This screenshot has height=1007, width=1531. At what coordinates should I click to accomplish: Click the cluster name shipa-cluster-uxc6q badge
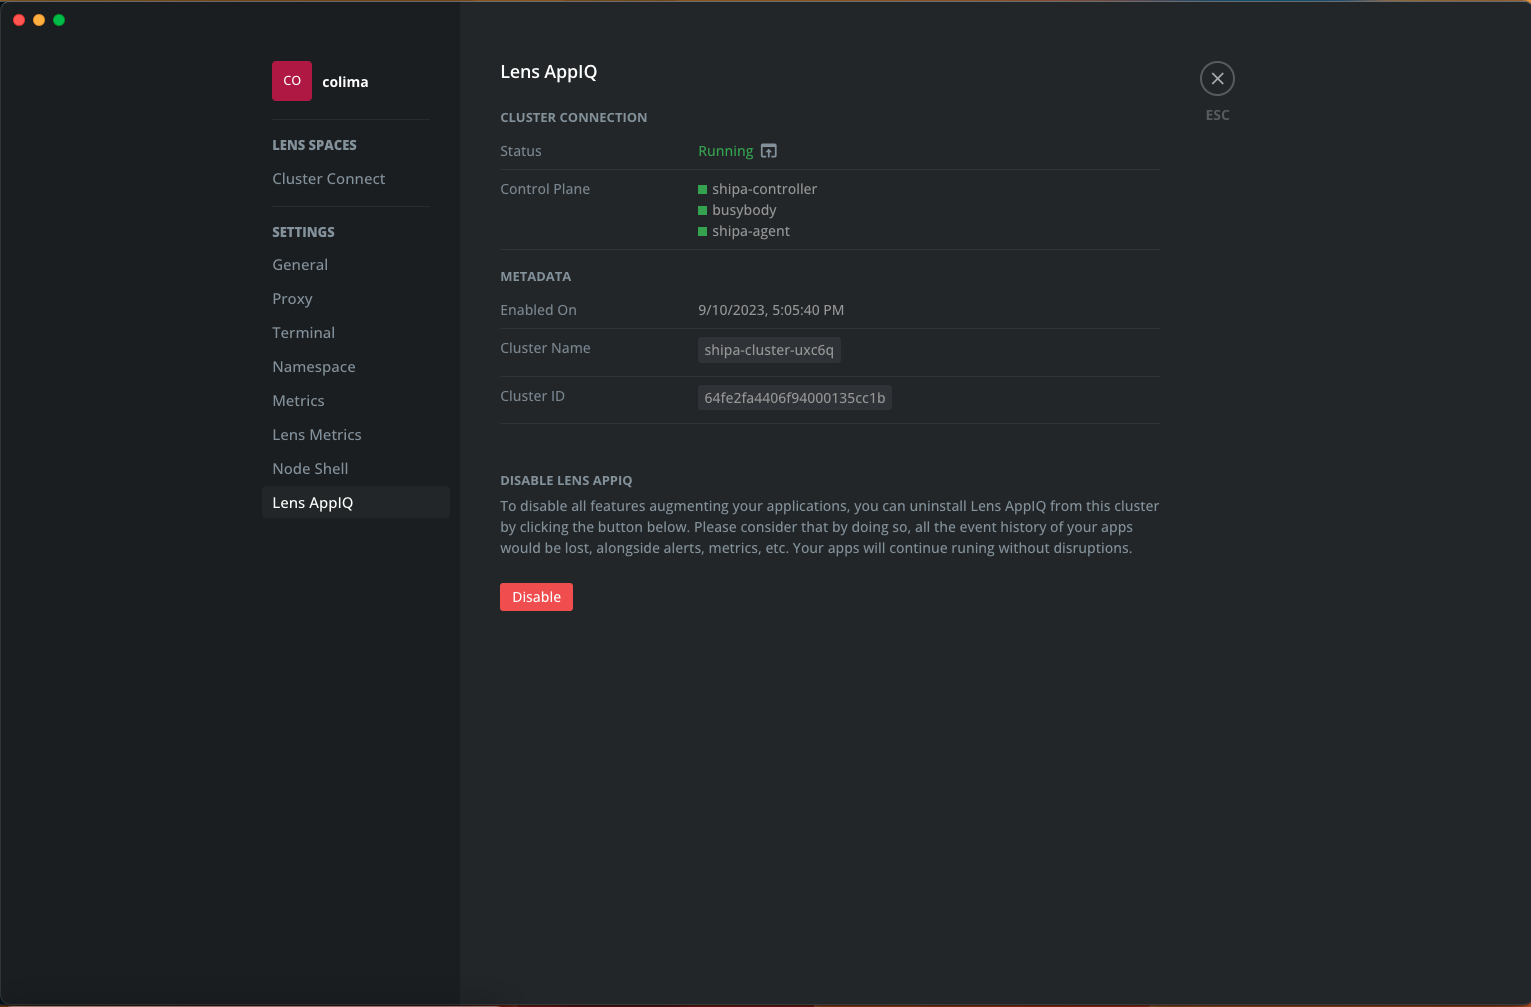point(769,350)
